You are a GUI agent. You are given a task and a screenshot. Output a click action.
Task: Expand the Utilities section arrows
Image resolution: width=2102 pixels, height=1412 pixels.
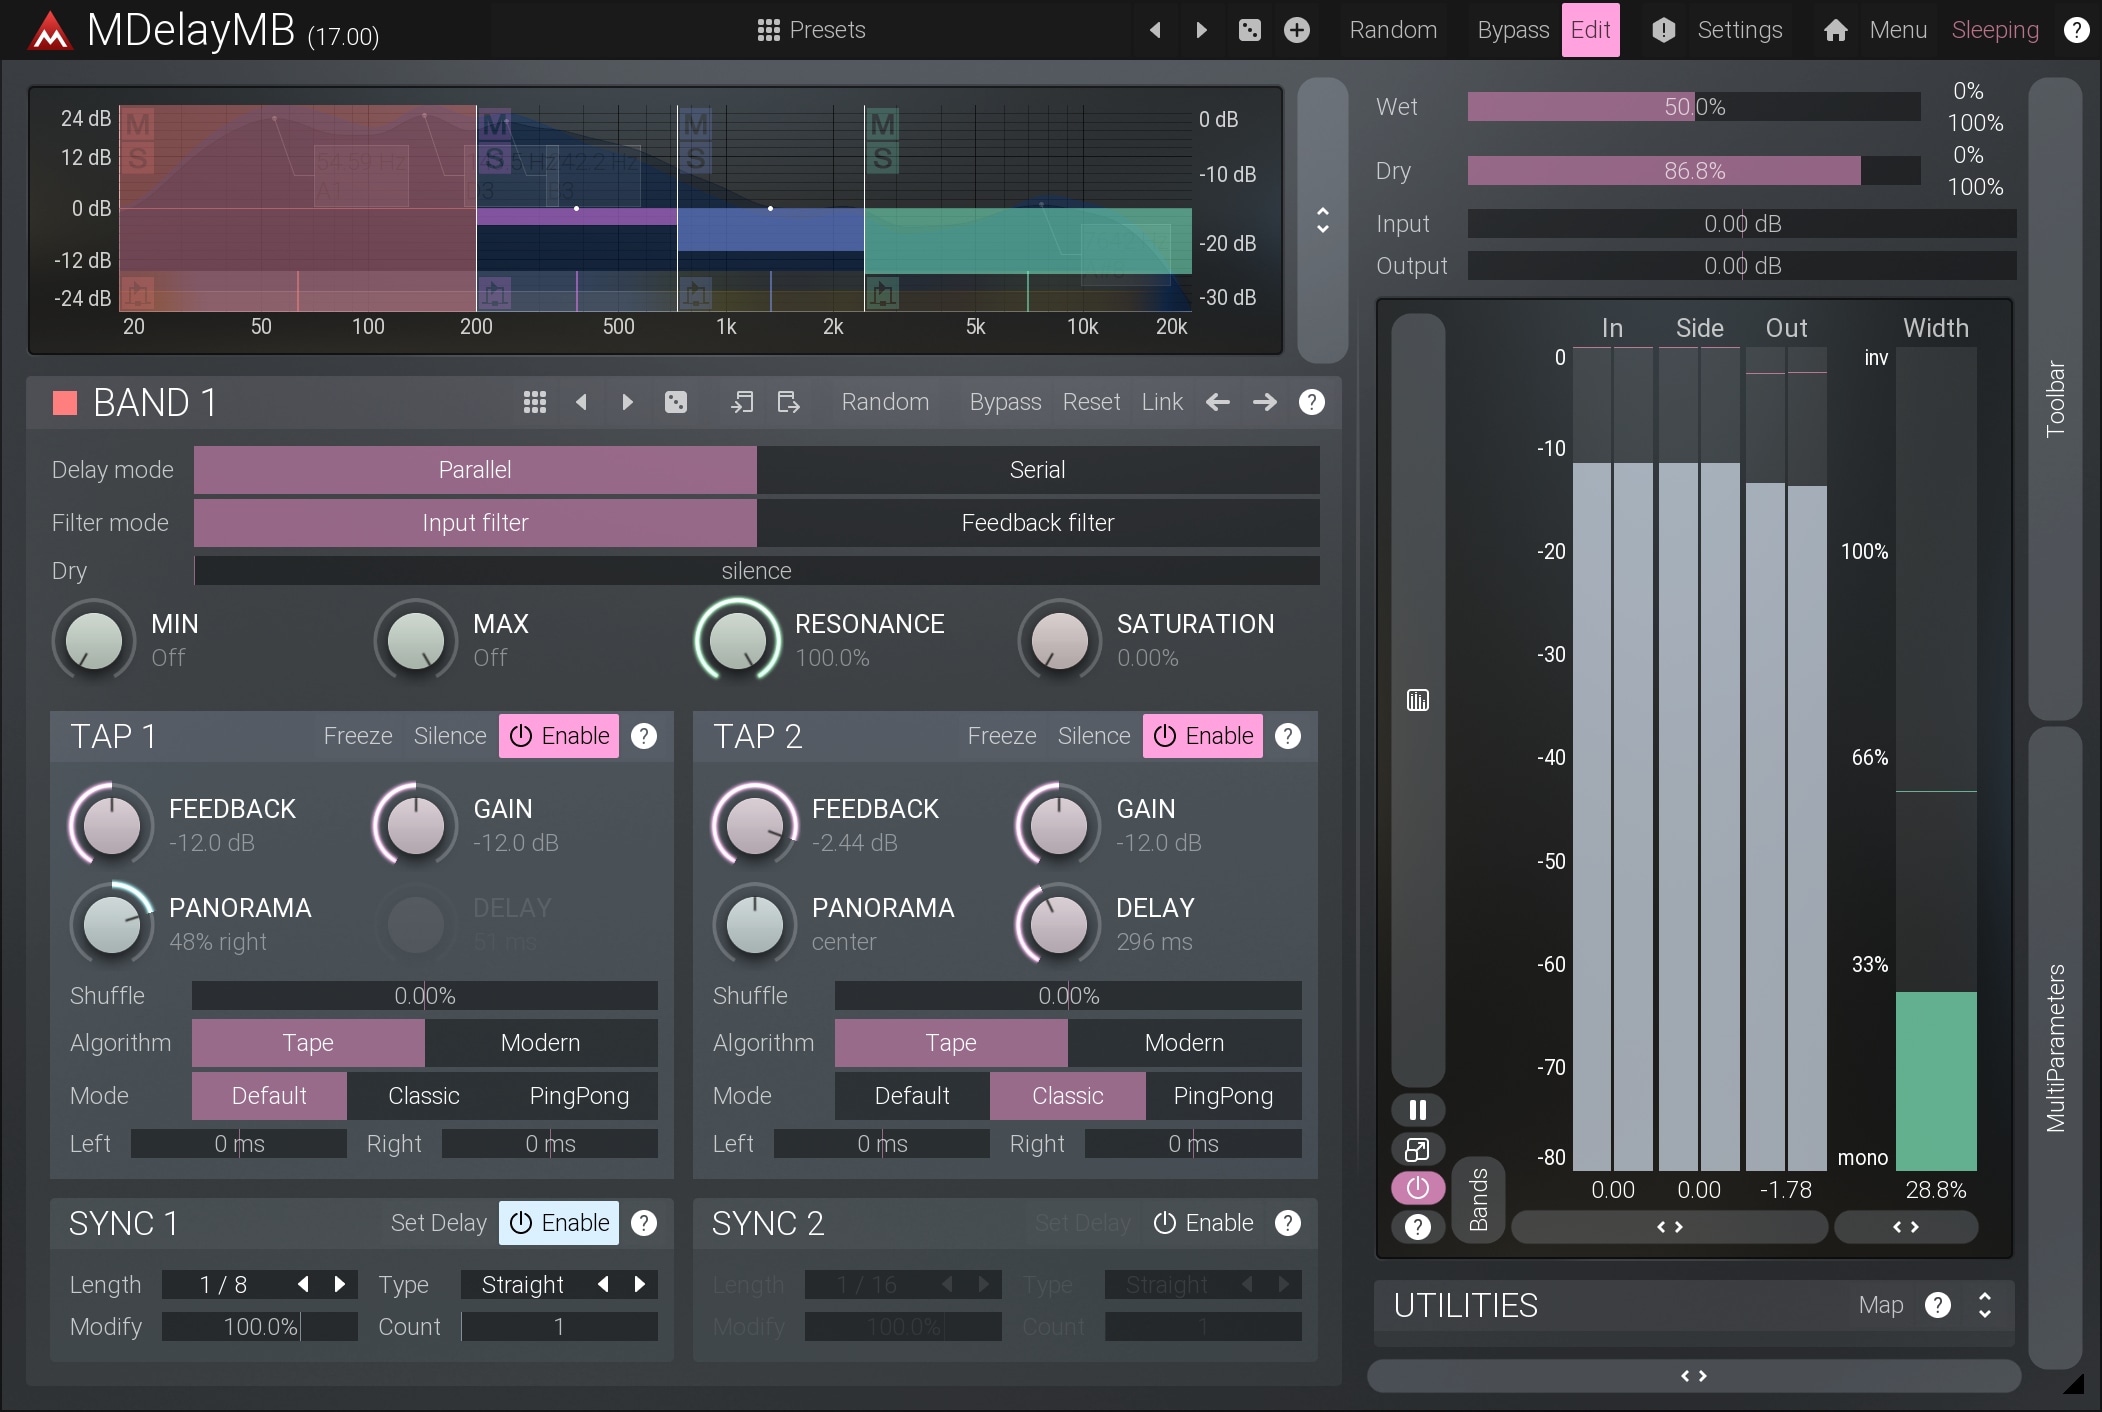tap(1984, 1305)
